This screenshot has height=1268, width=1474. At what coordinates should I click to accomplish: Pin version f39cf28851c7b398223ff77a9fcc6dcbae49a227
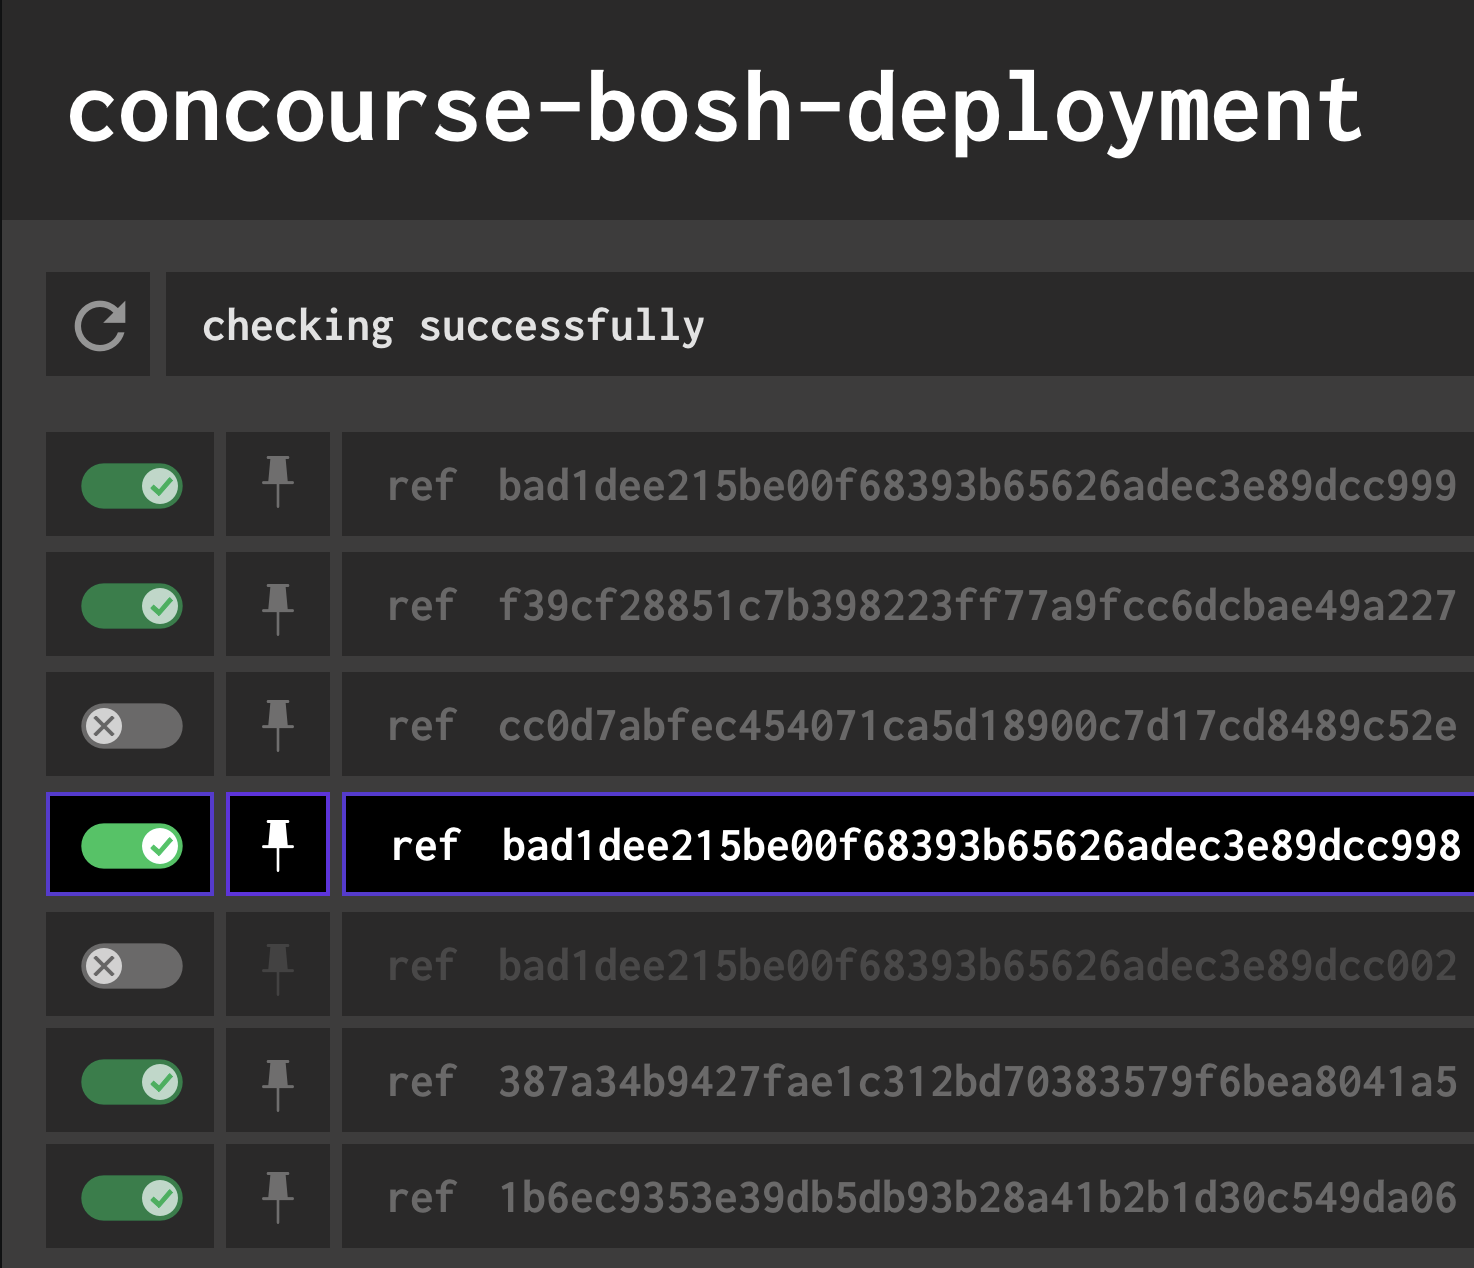coord(277,605)
